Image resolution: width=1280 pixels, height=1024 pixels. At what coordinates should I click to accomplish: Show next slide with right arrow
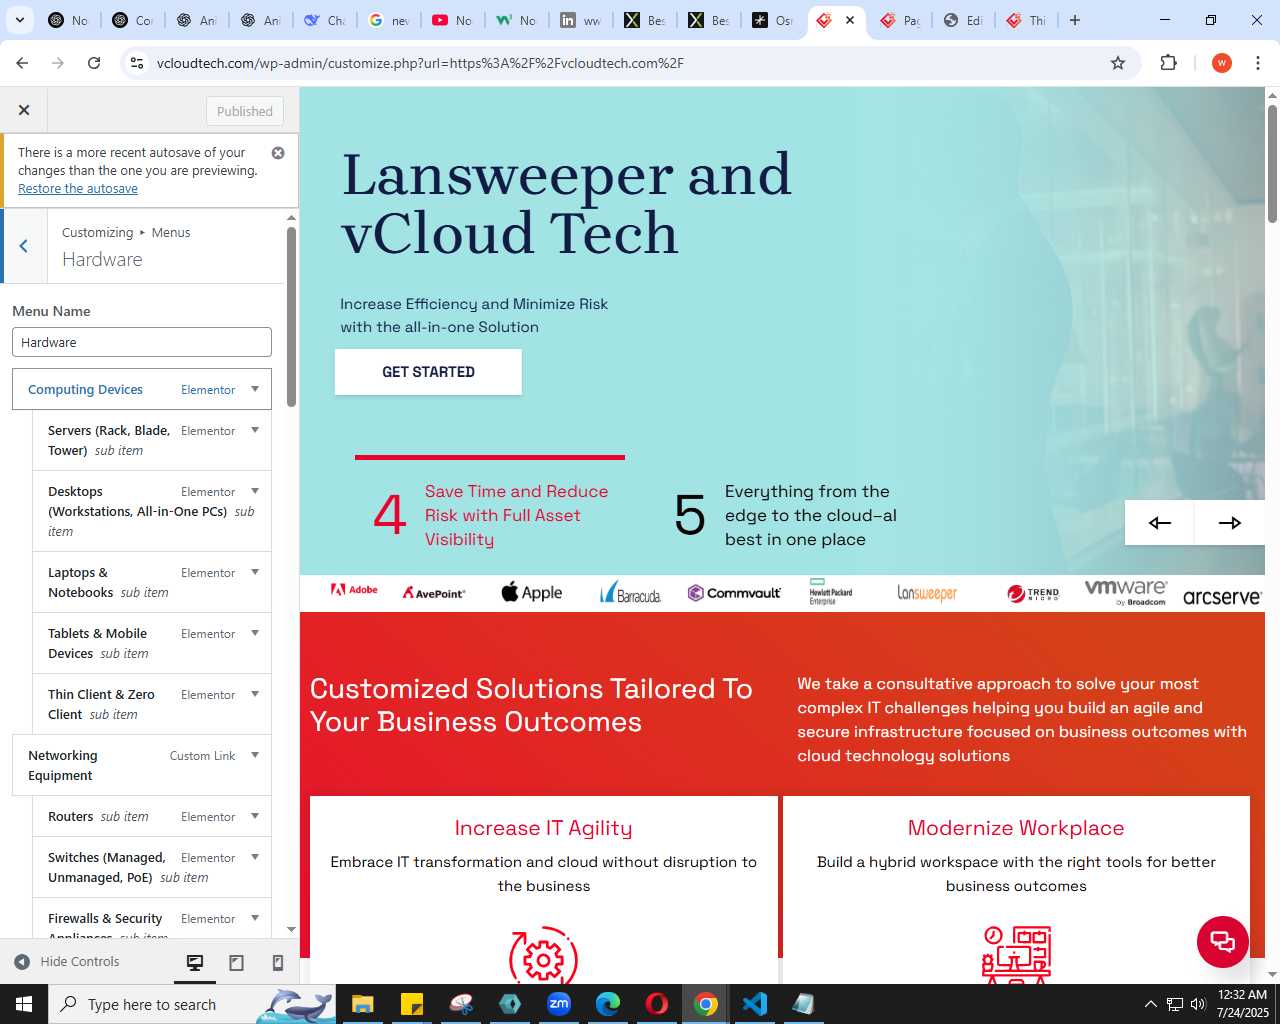[1230, 522]
